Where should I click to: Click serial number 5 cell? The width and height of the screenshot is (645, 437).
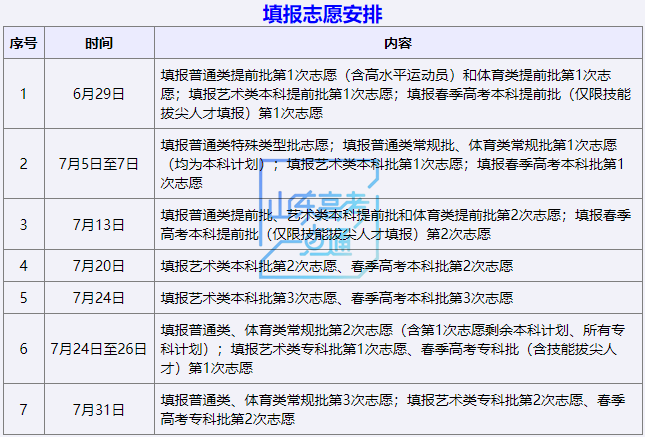click(24, 298)
